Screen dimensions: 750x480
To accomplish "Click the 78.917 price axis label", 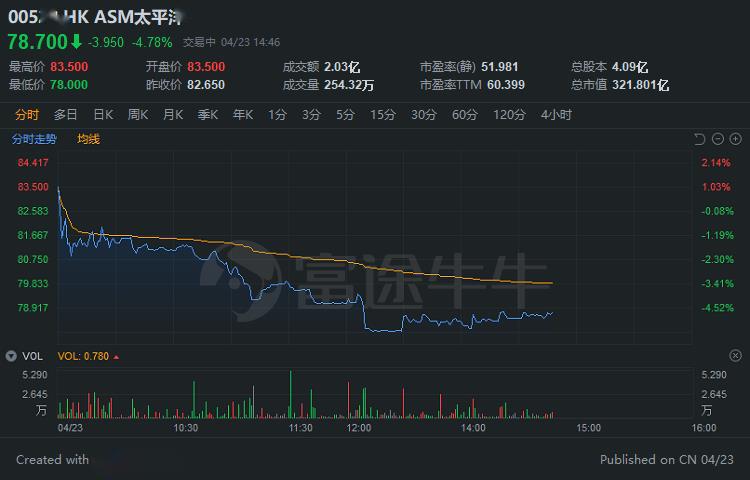I will [33, 307].
